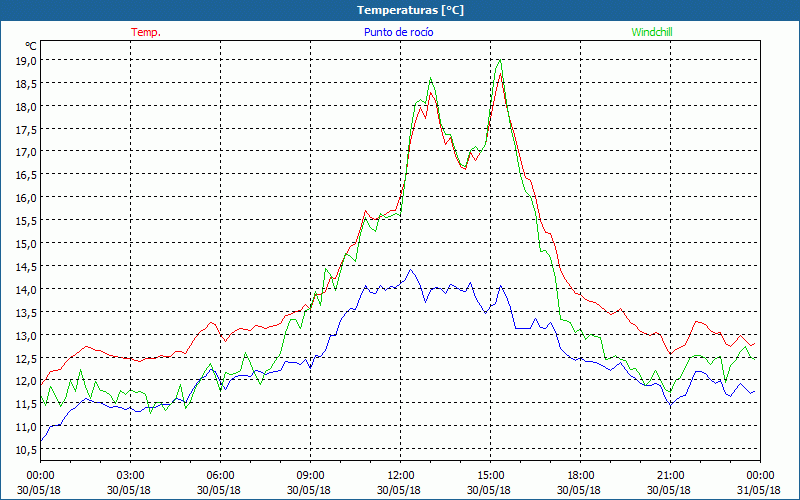800x500 pixels.
Task: Click the 03:00 time axis label
Action: coord(131,475)
